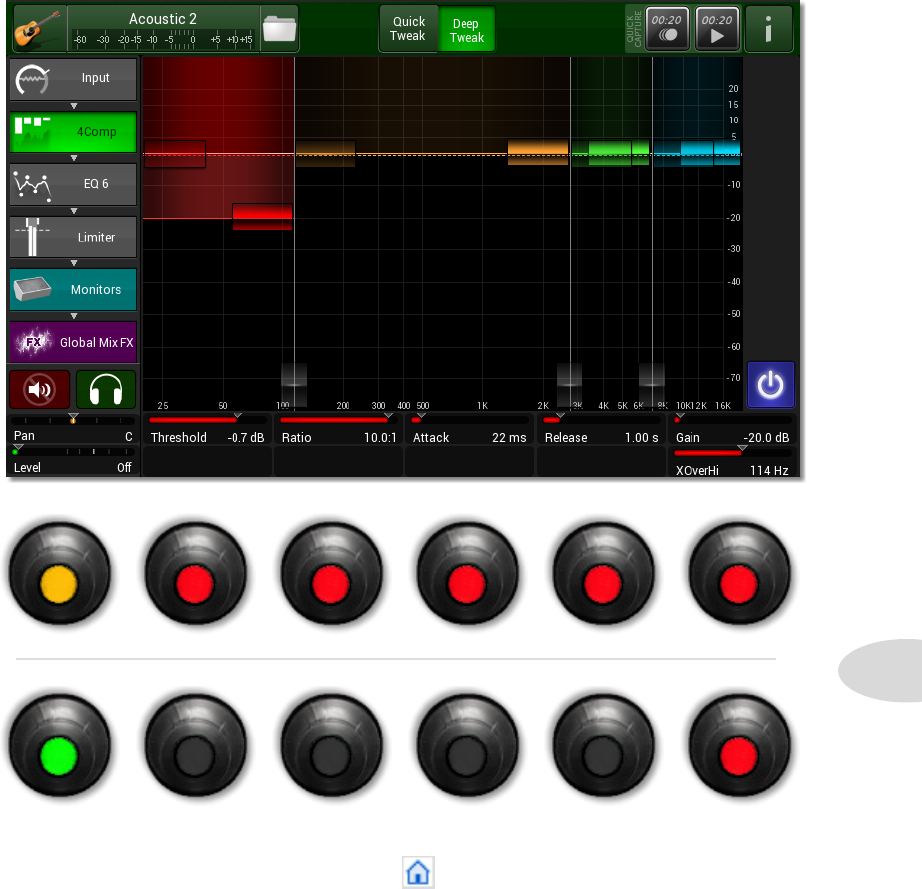Image resolution: width=922 pixels, height=889 pixels.
Task: Click the low crossover handle near 100 Hz
Action: 294,385
